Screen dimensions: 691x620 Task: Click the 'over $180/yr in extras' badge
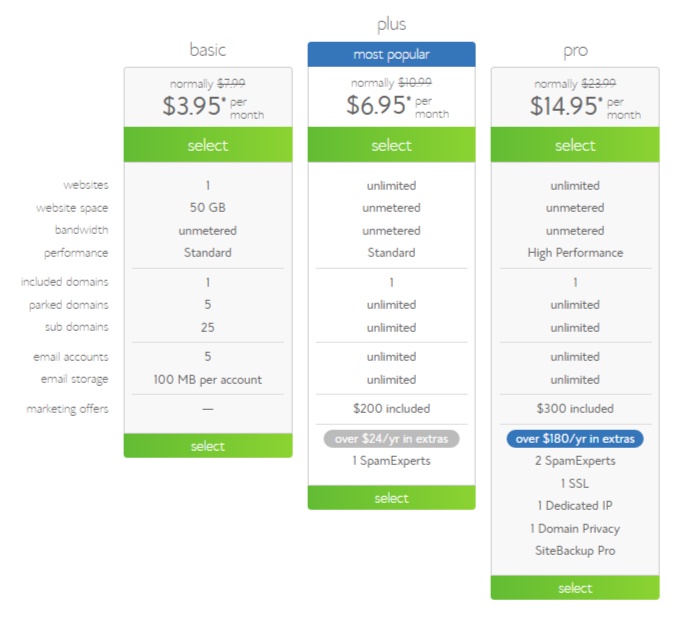pos(575,438)
